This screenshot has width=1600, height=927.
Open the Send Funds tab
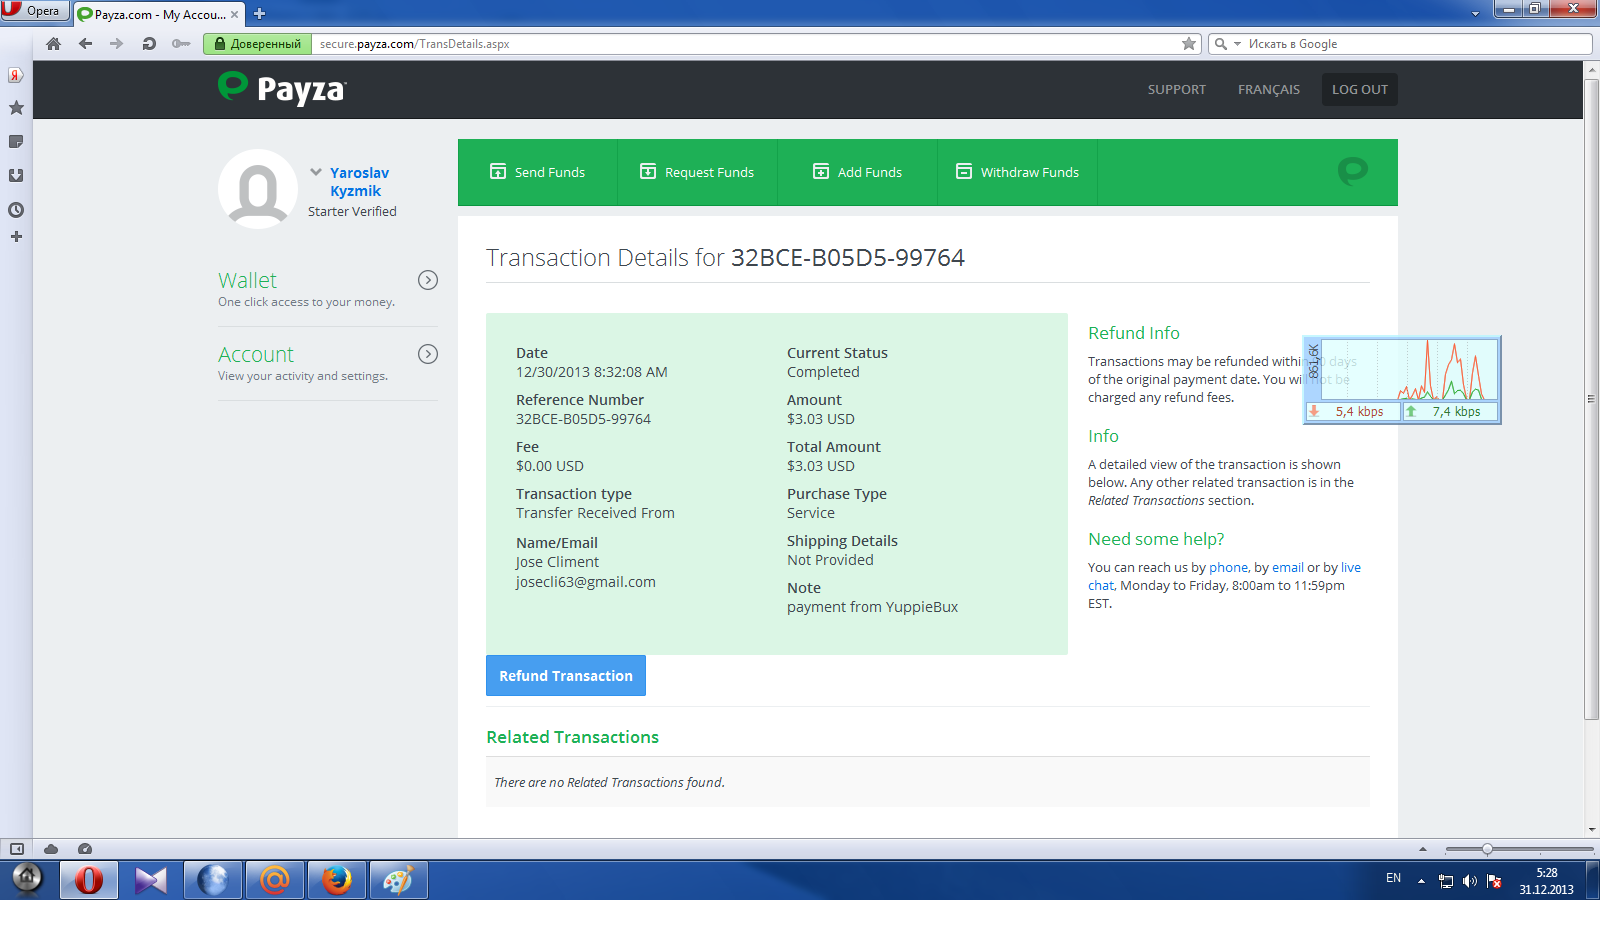tap(537, 172)
